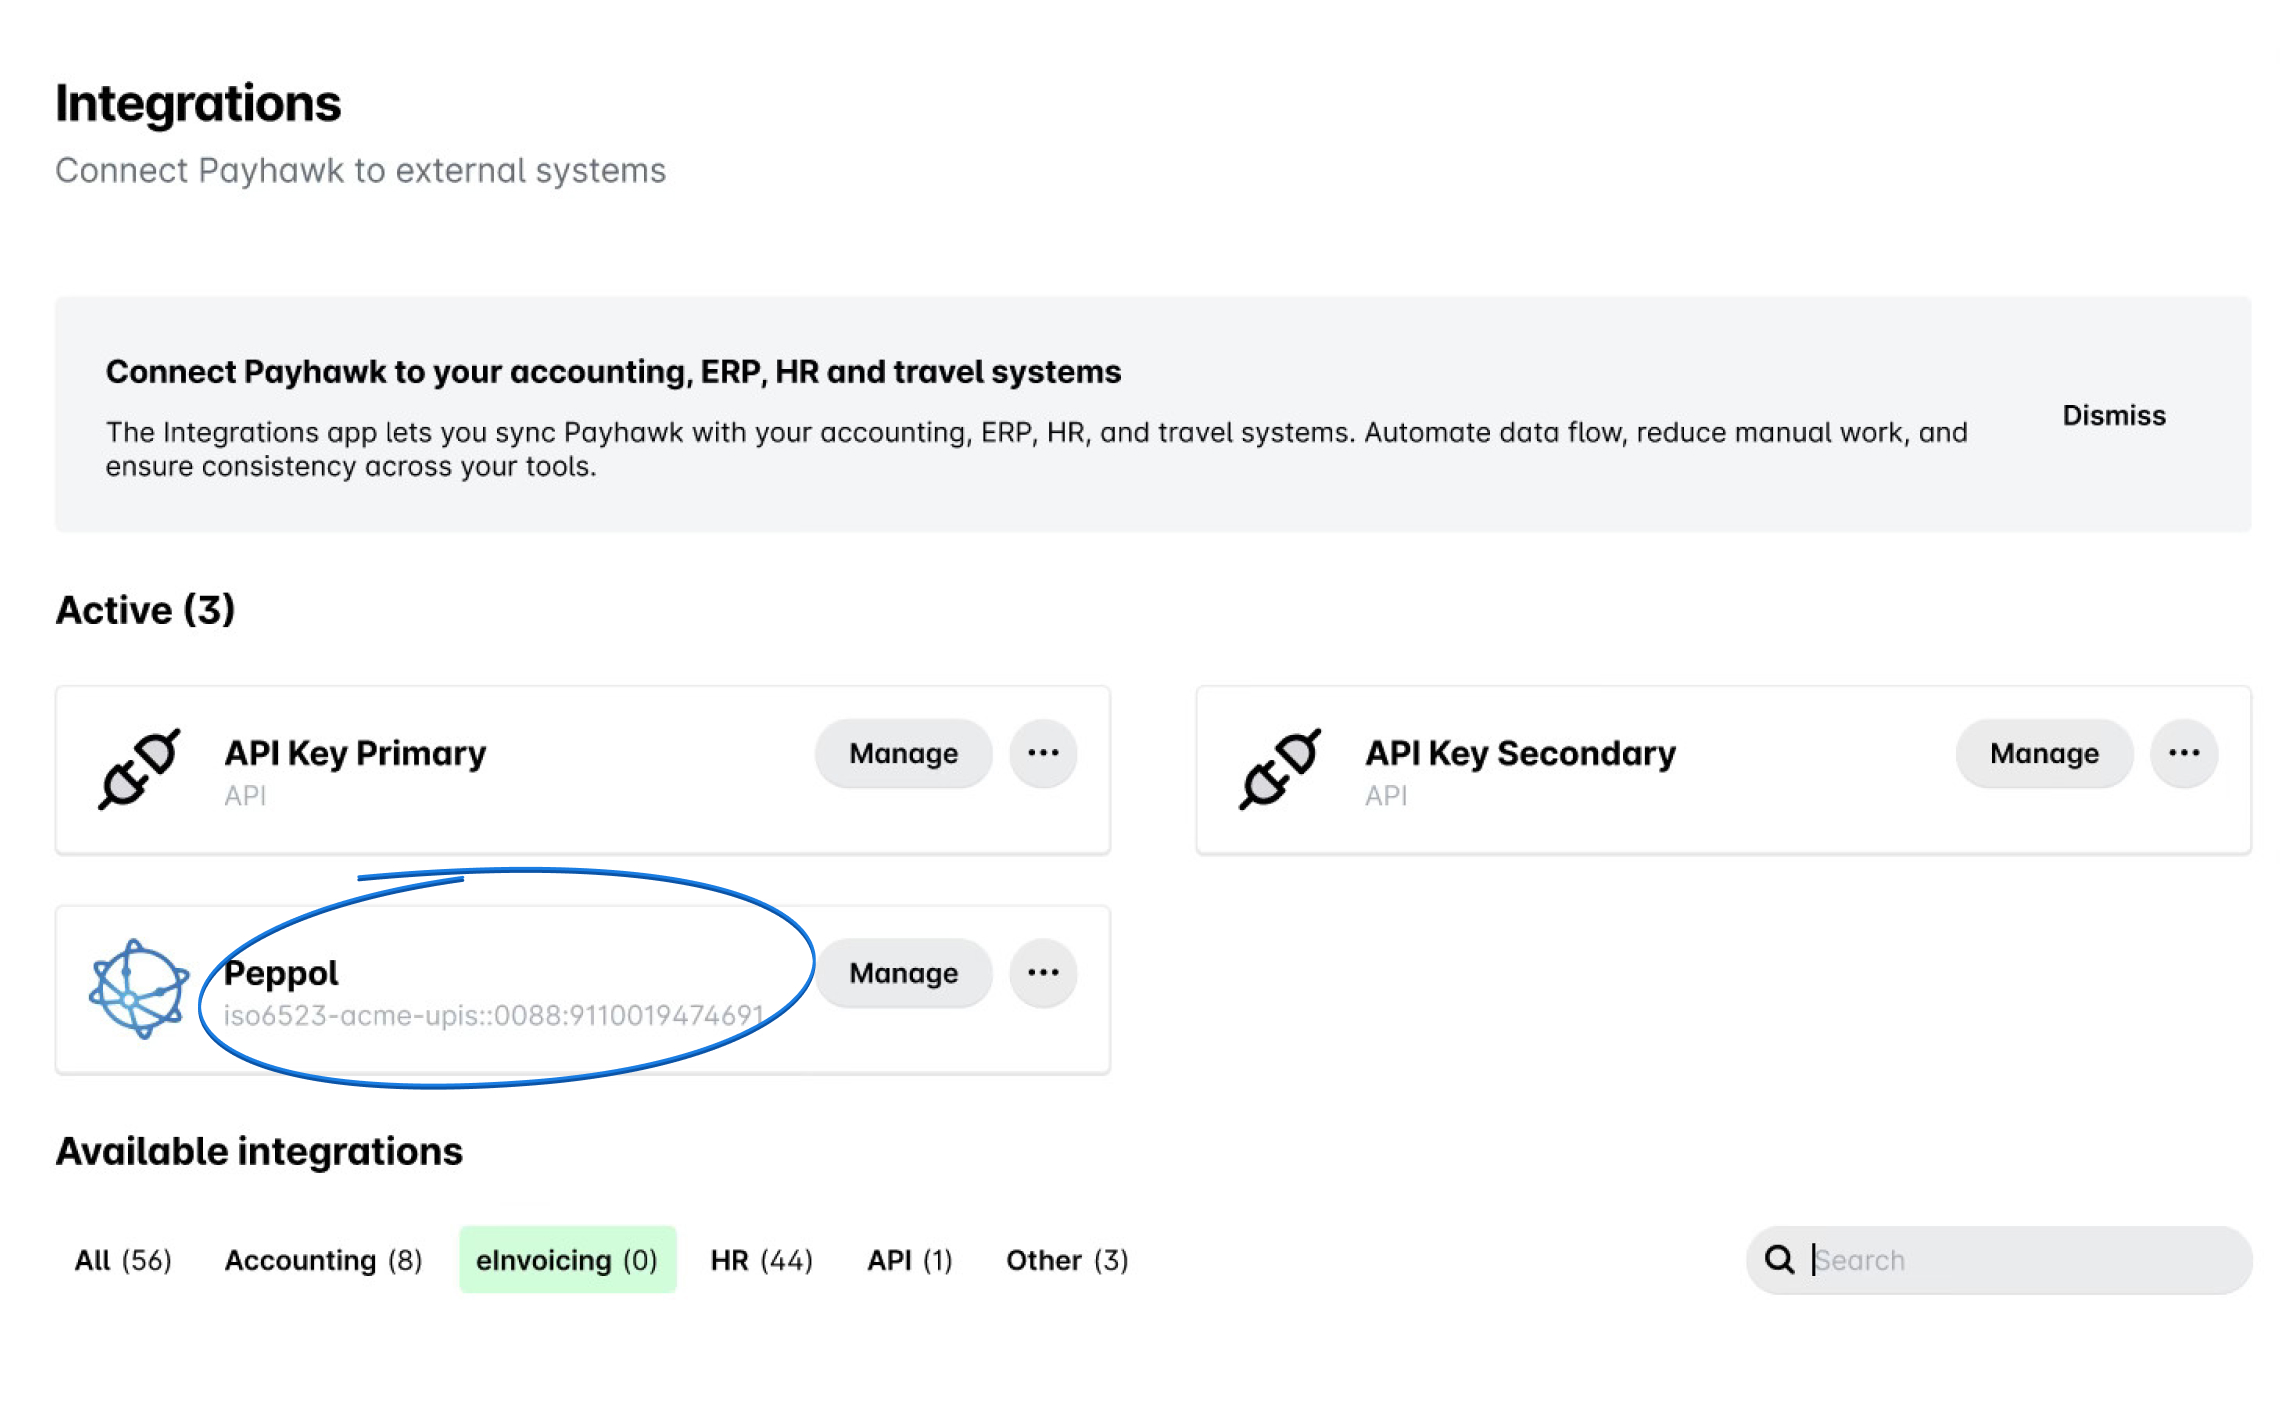Open the HR integrations filter
The height and width of the screenshot is (1407, 2288).
coord(761,1260)
